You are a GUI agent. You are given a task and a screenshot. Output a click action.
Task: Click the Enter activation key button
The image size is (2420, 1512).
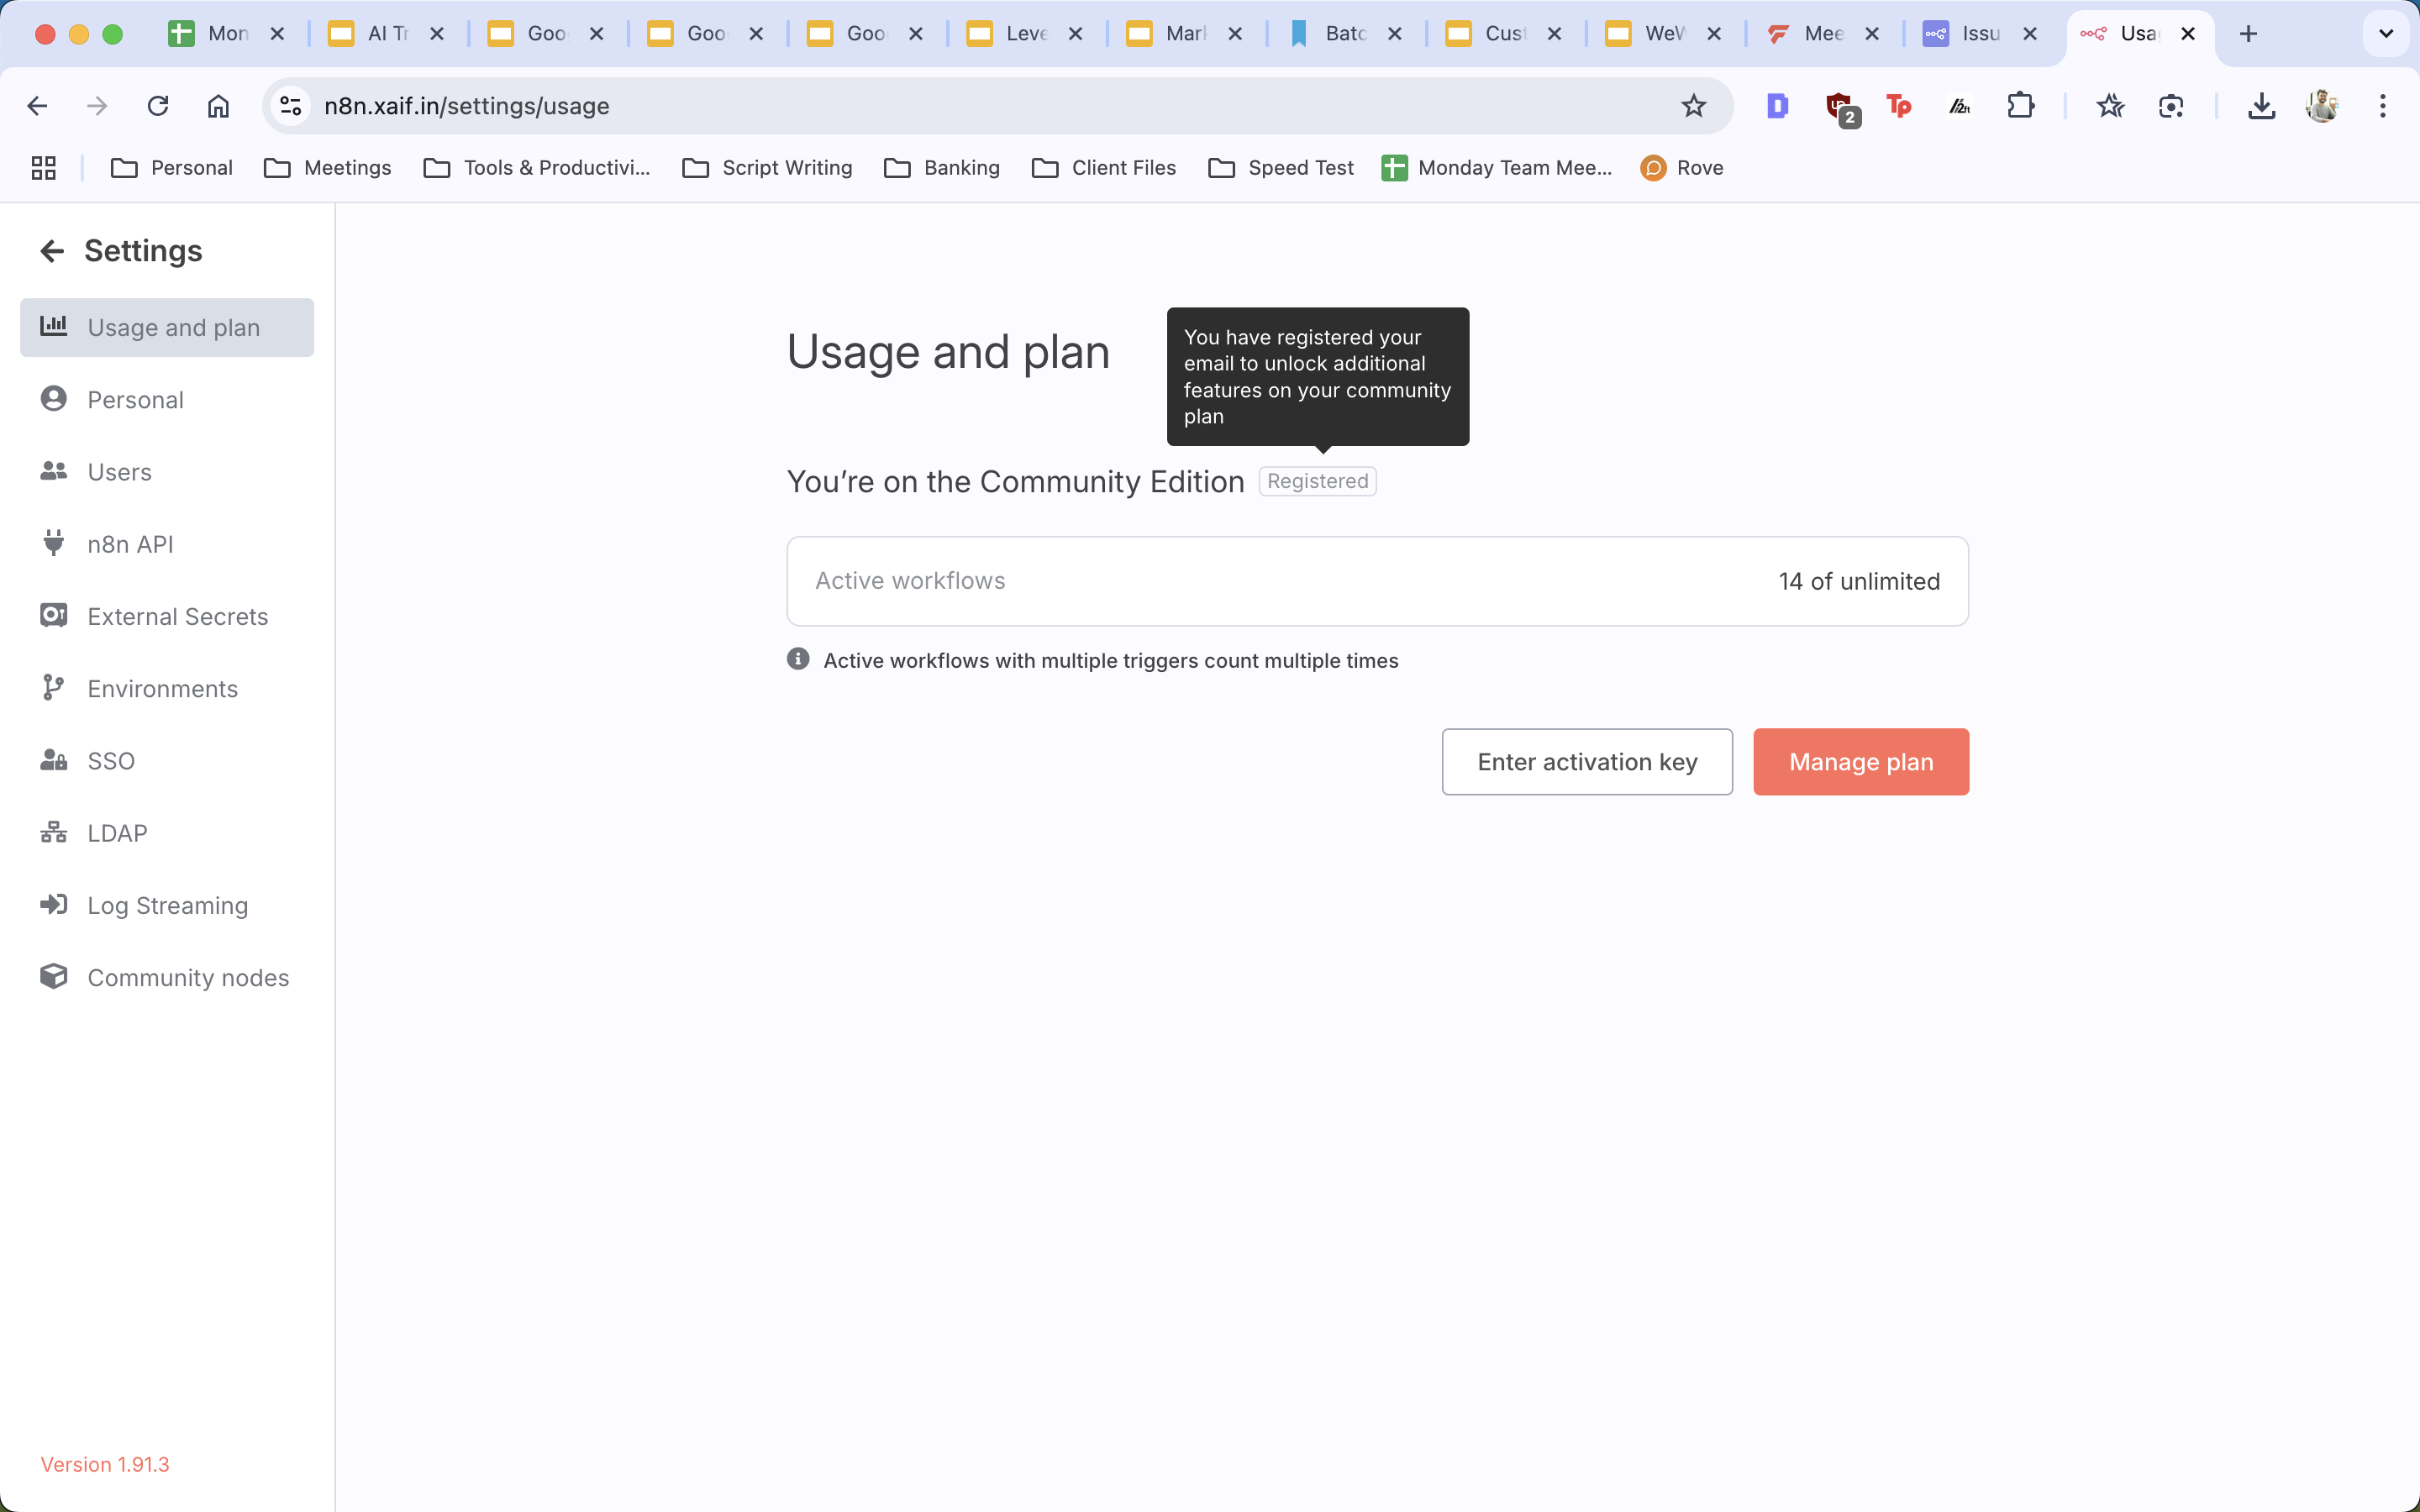tap(1587, 762)
